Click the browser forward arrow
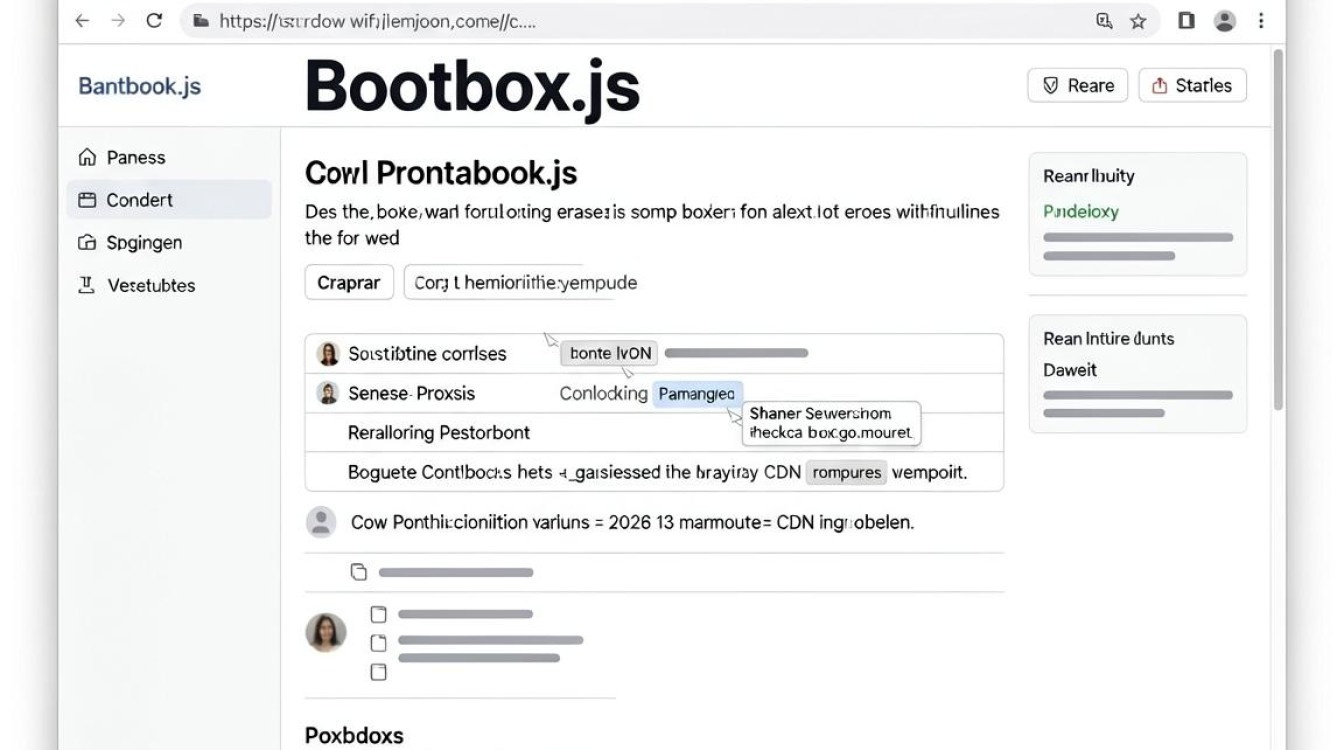The height and width of the screenshot is (750, 1344). point(118,20)
